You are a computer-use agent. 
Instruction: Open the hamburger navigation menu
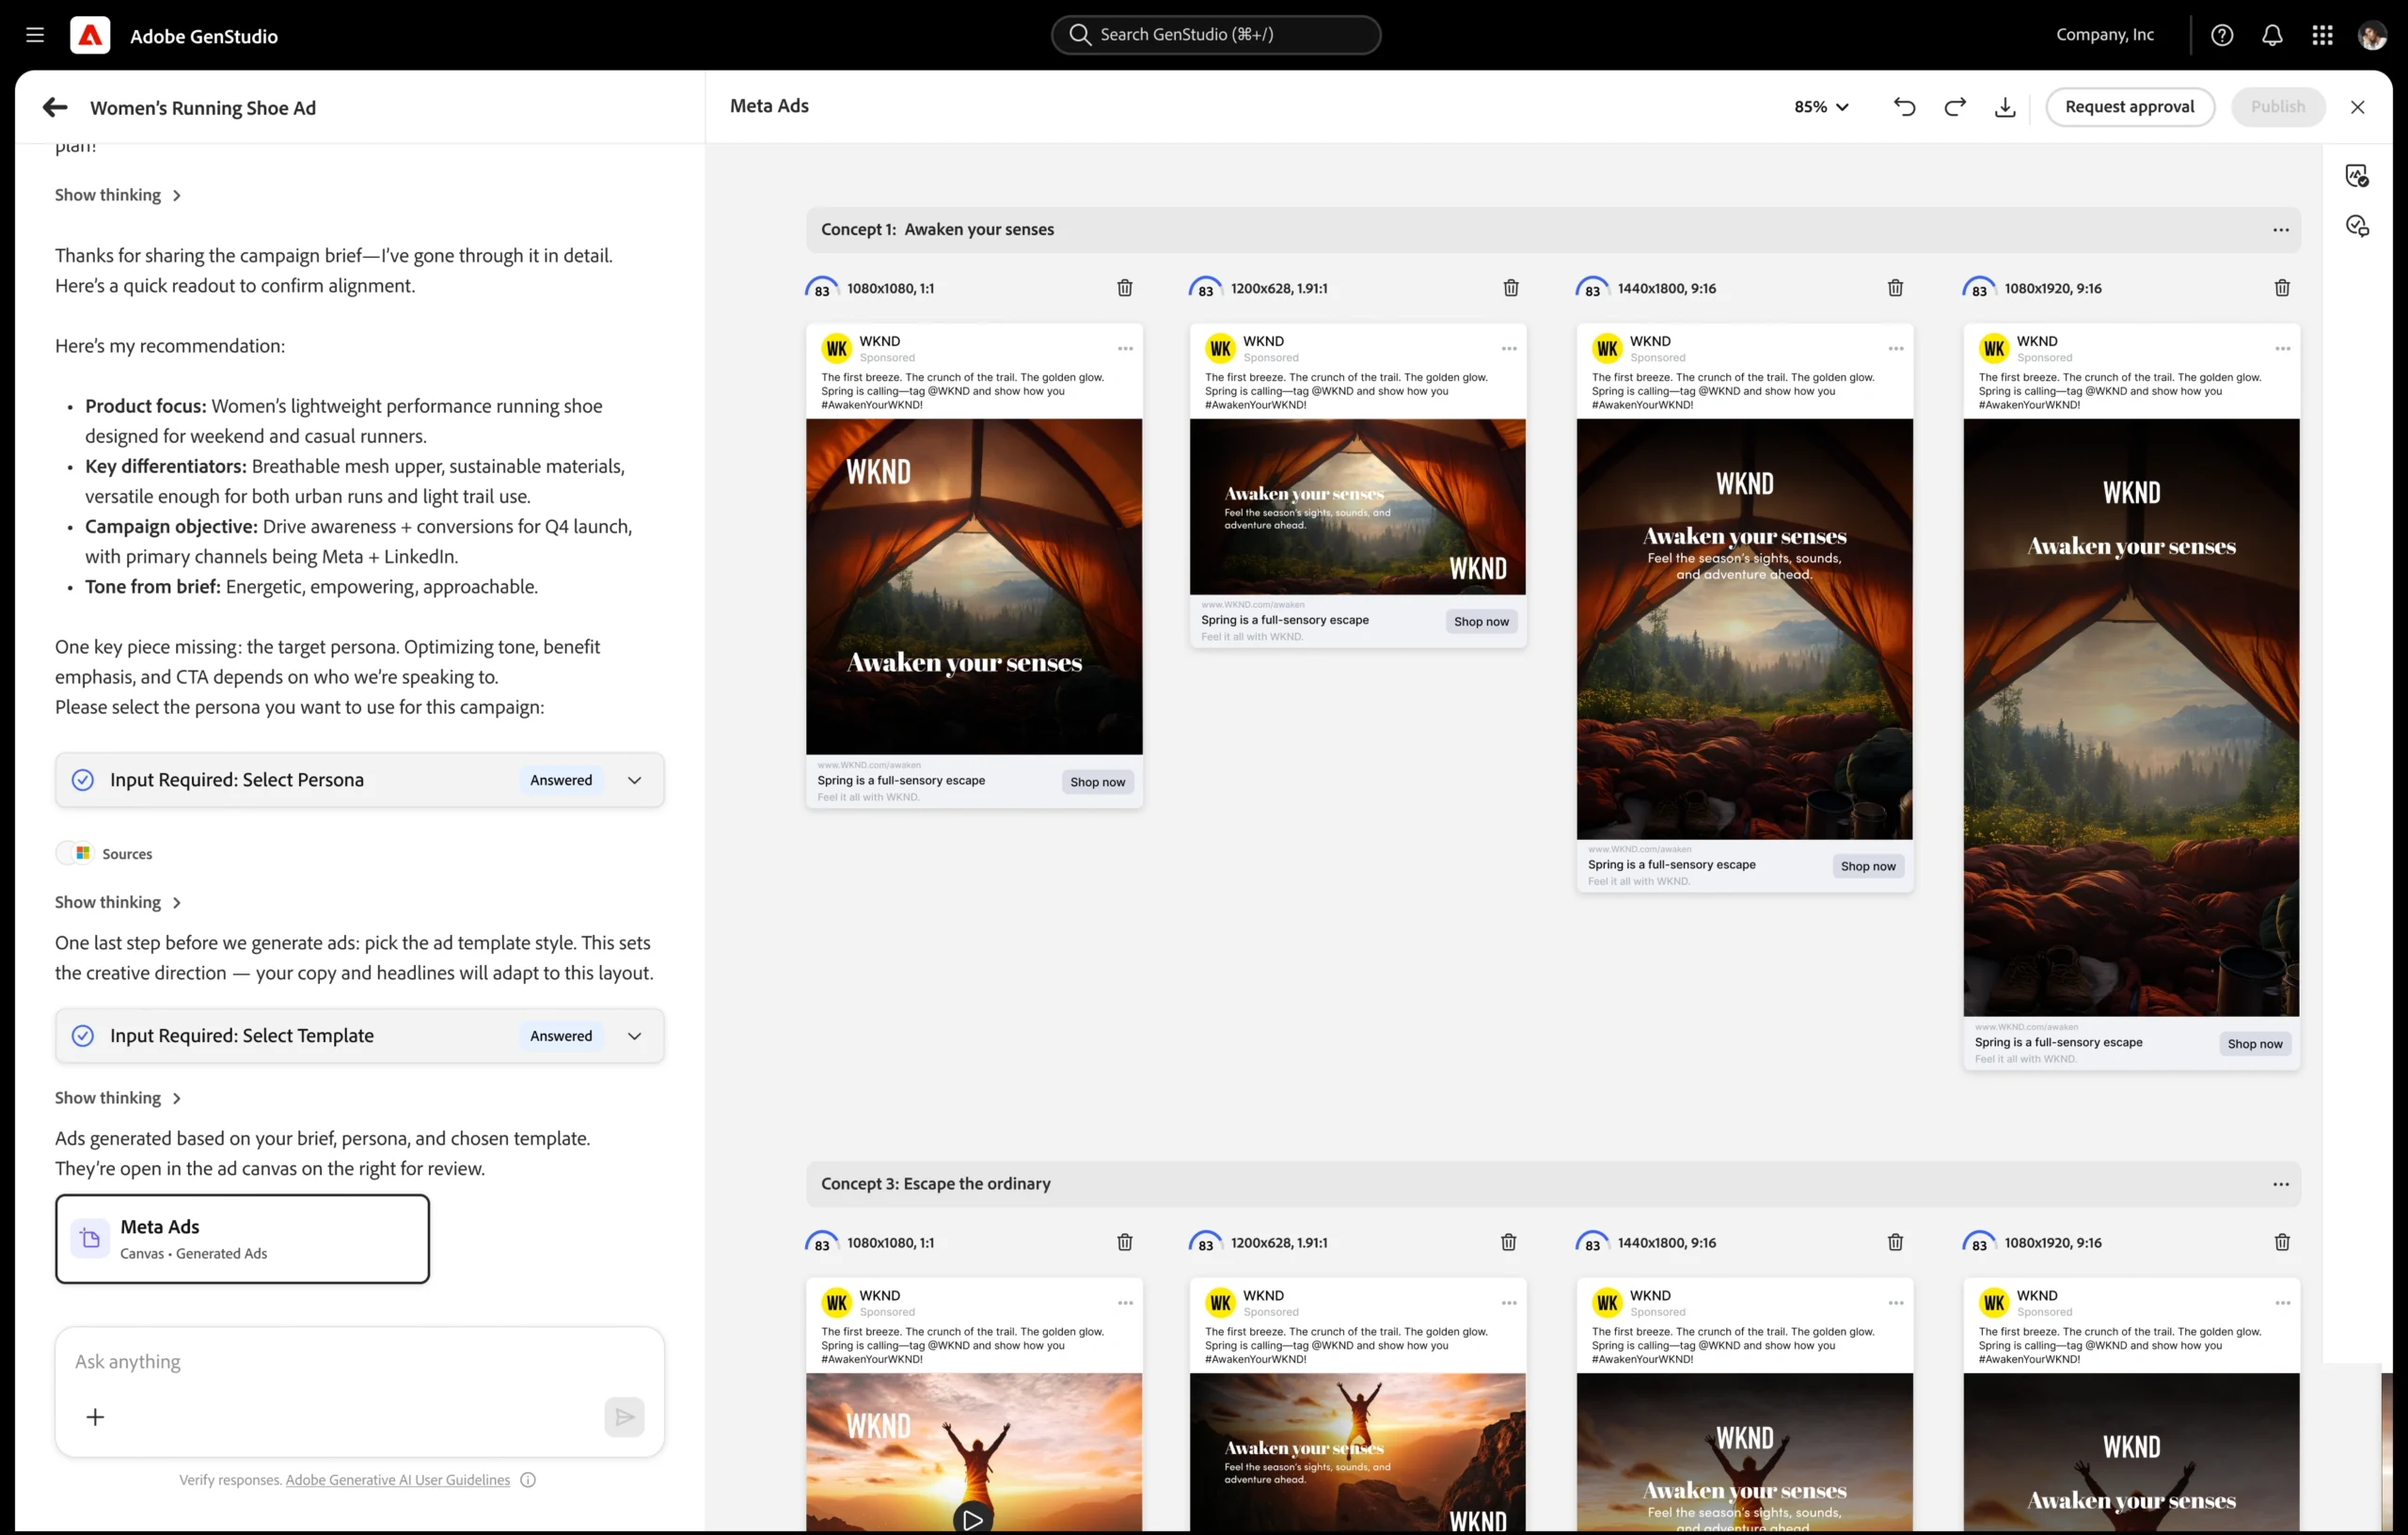point(35,35)
